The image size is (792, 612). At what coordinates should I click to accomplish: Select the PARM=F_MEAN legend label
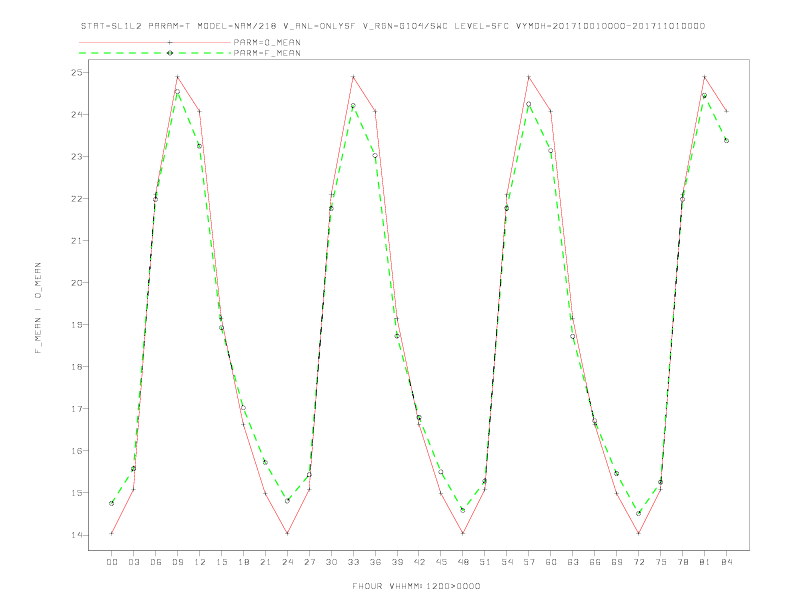point(267,53)
